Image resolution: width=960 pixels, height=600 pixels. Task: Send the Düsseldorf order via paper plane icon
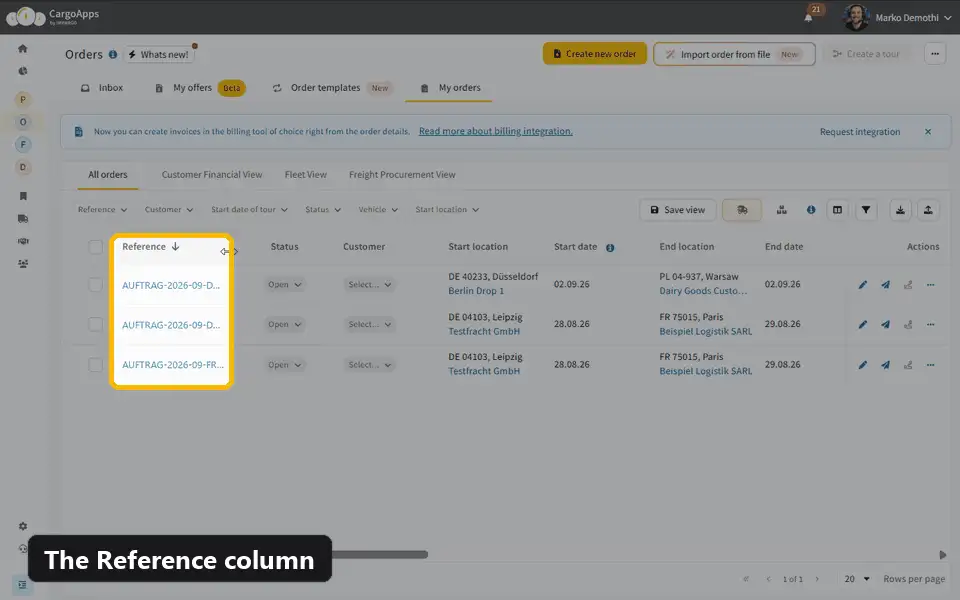[885, 285]
